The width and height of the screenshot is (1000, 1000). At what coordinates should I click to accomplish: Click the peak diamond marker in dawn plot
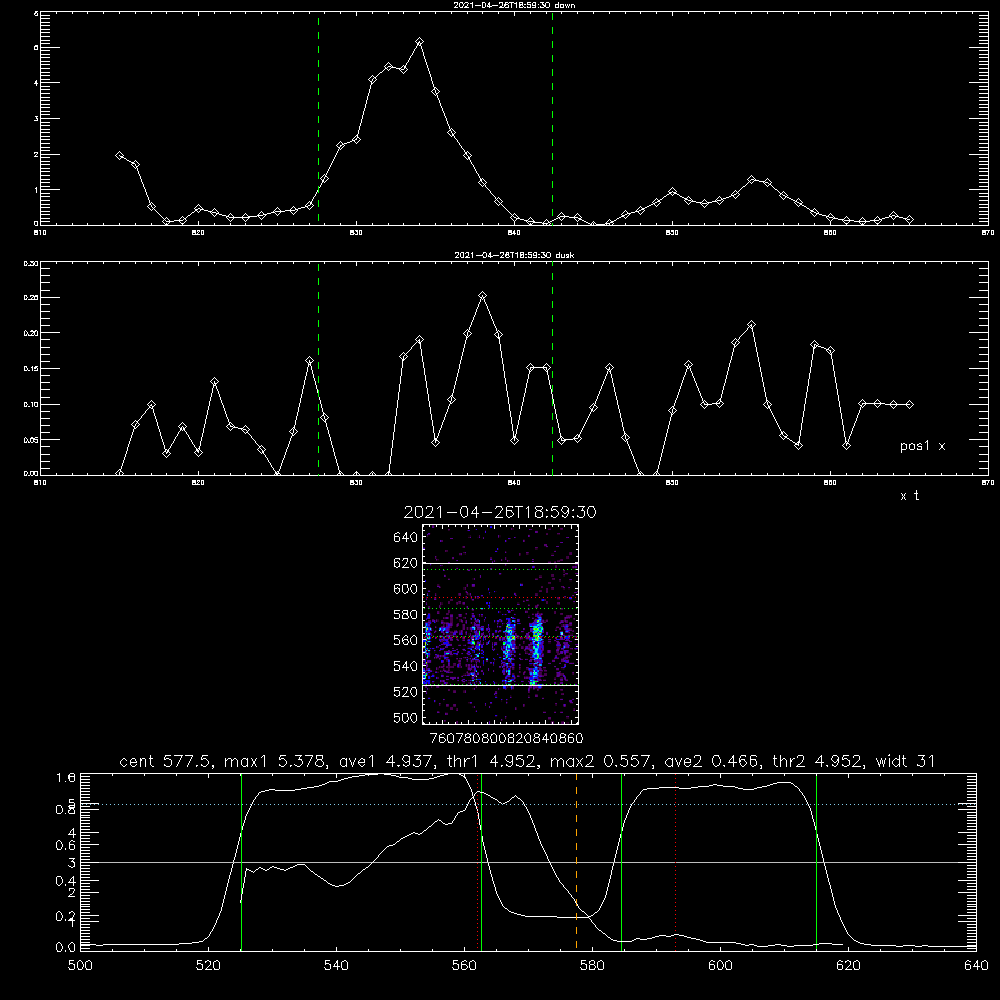point(419,41)
